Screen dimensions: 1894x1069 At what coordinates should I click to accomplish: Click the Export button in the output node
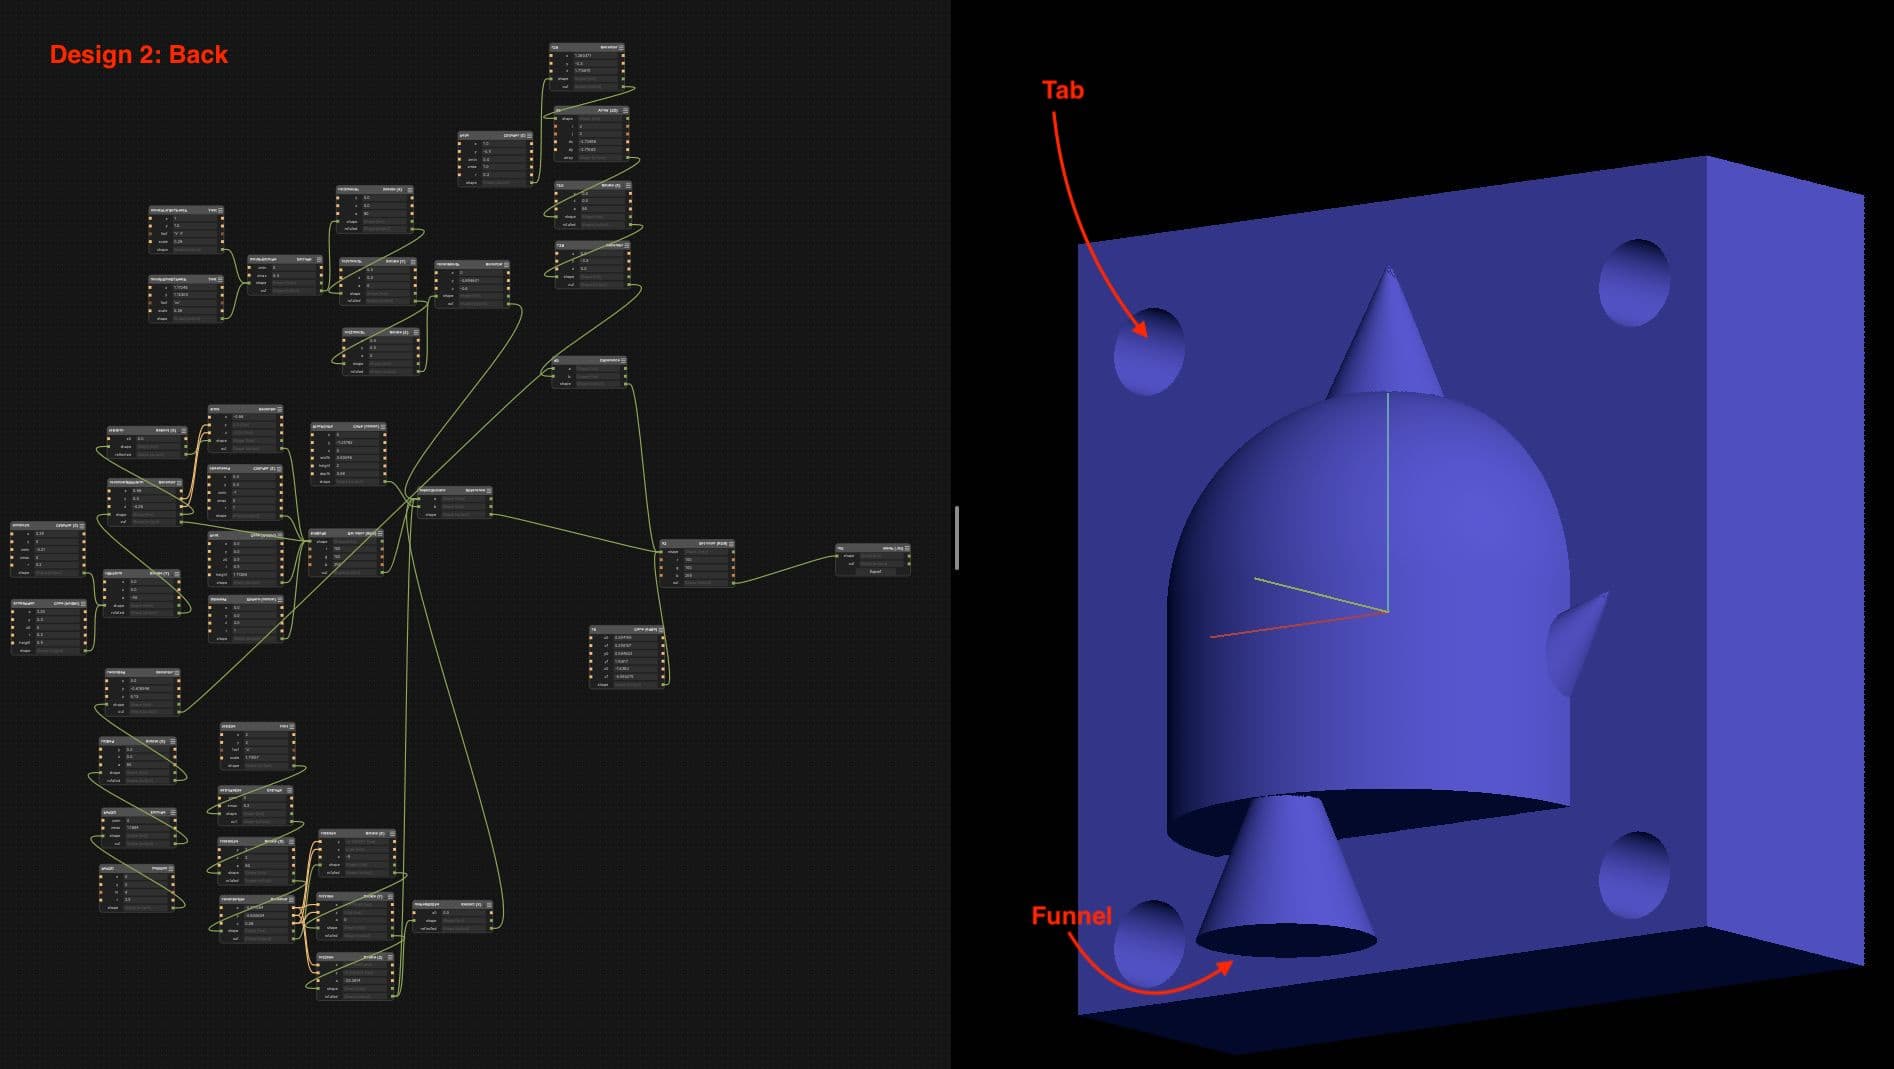[875, 571]
